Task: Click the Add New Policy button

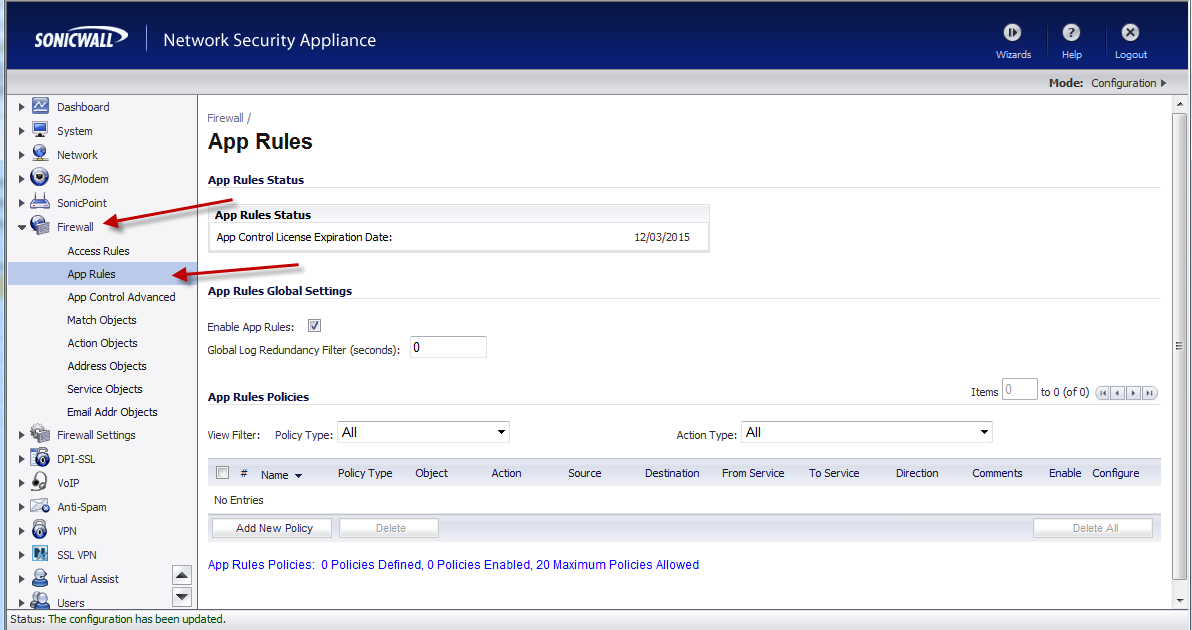Action: pyautogui.click(x=272, y=528)
